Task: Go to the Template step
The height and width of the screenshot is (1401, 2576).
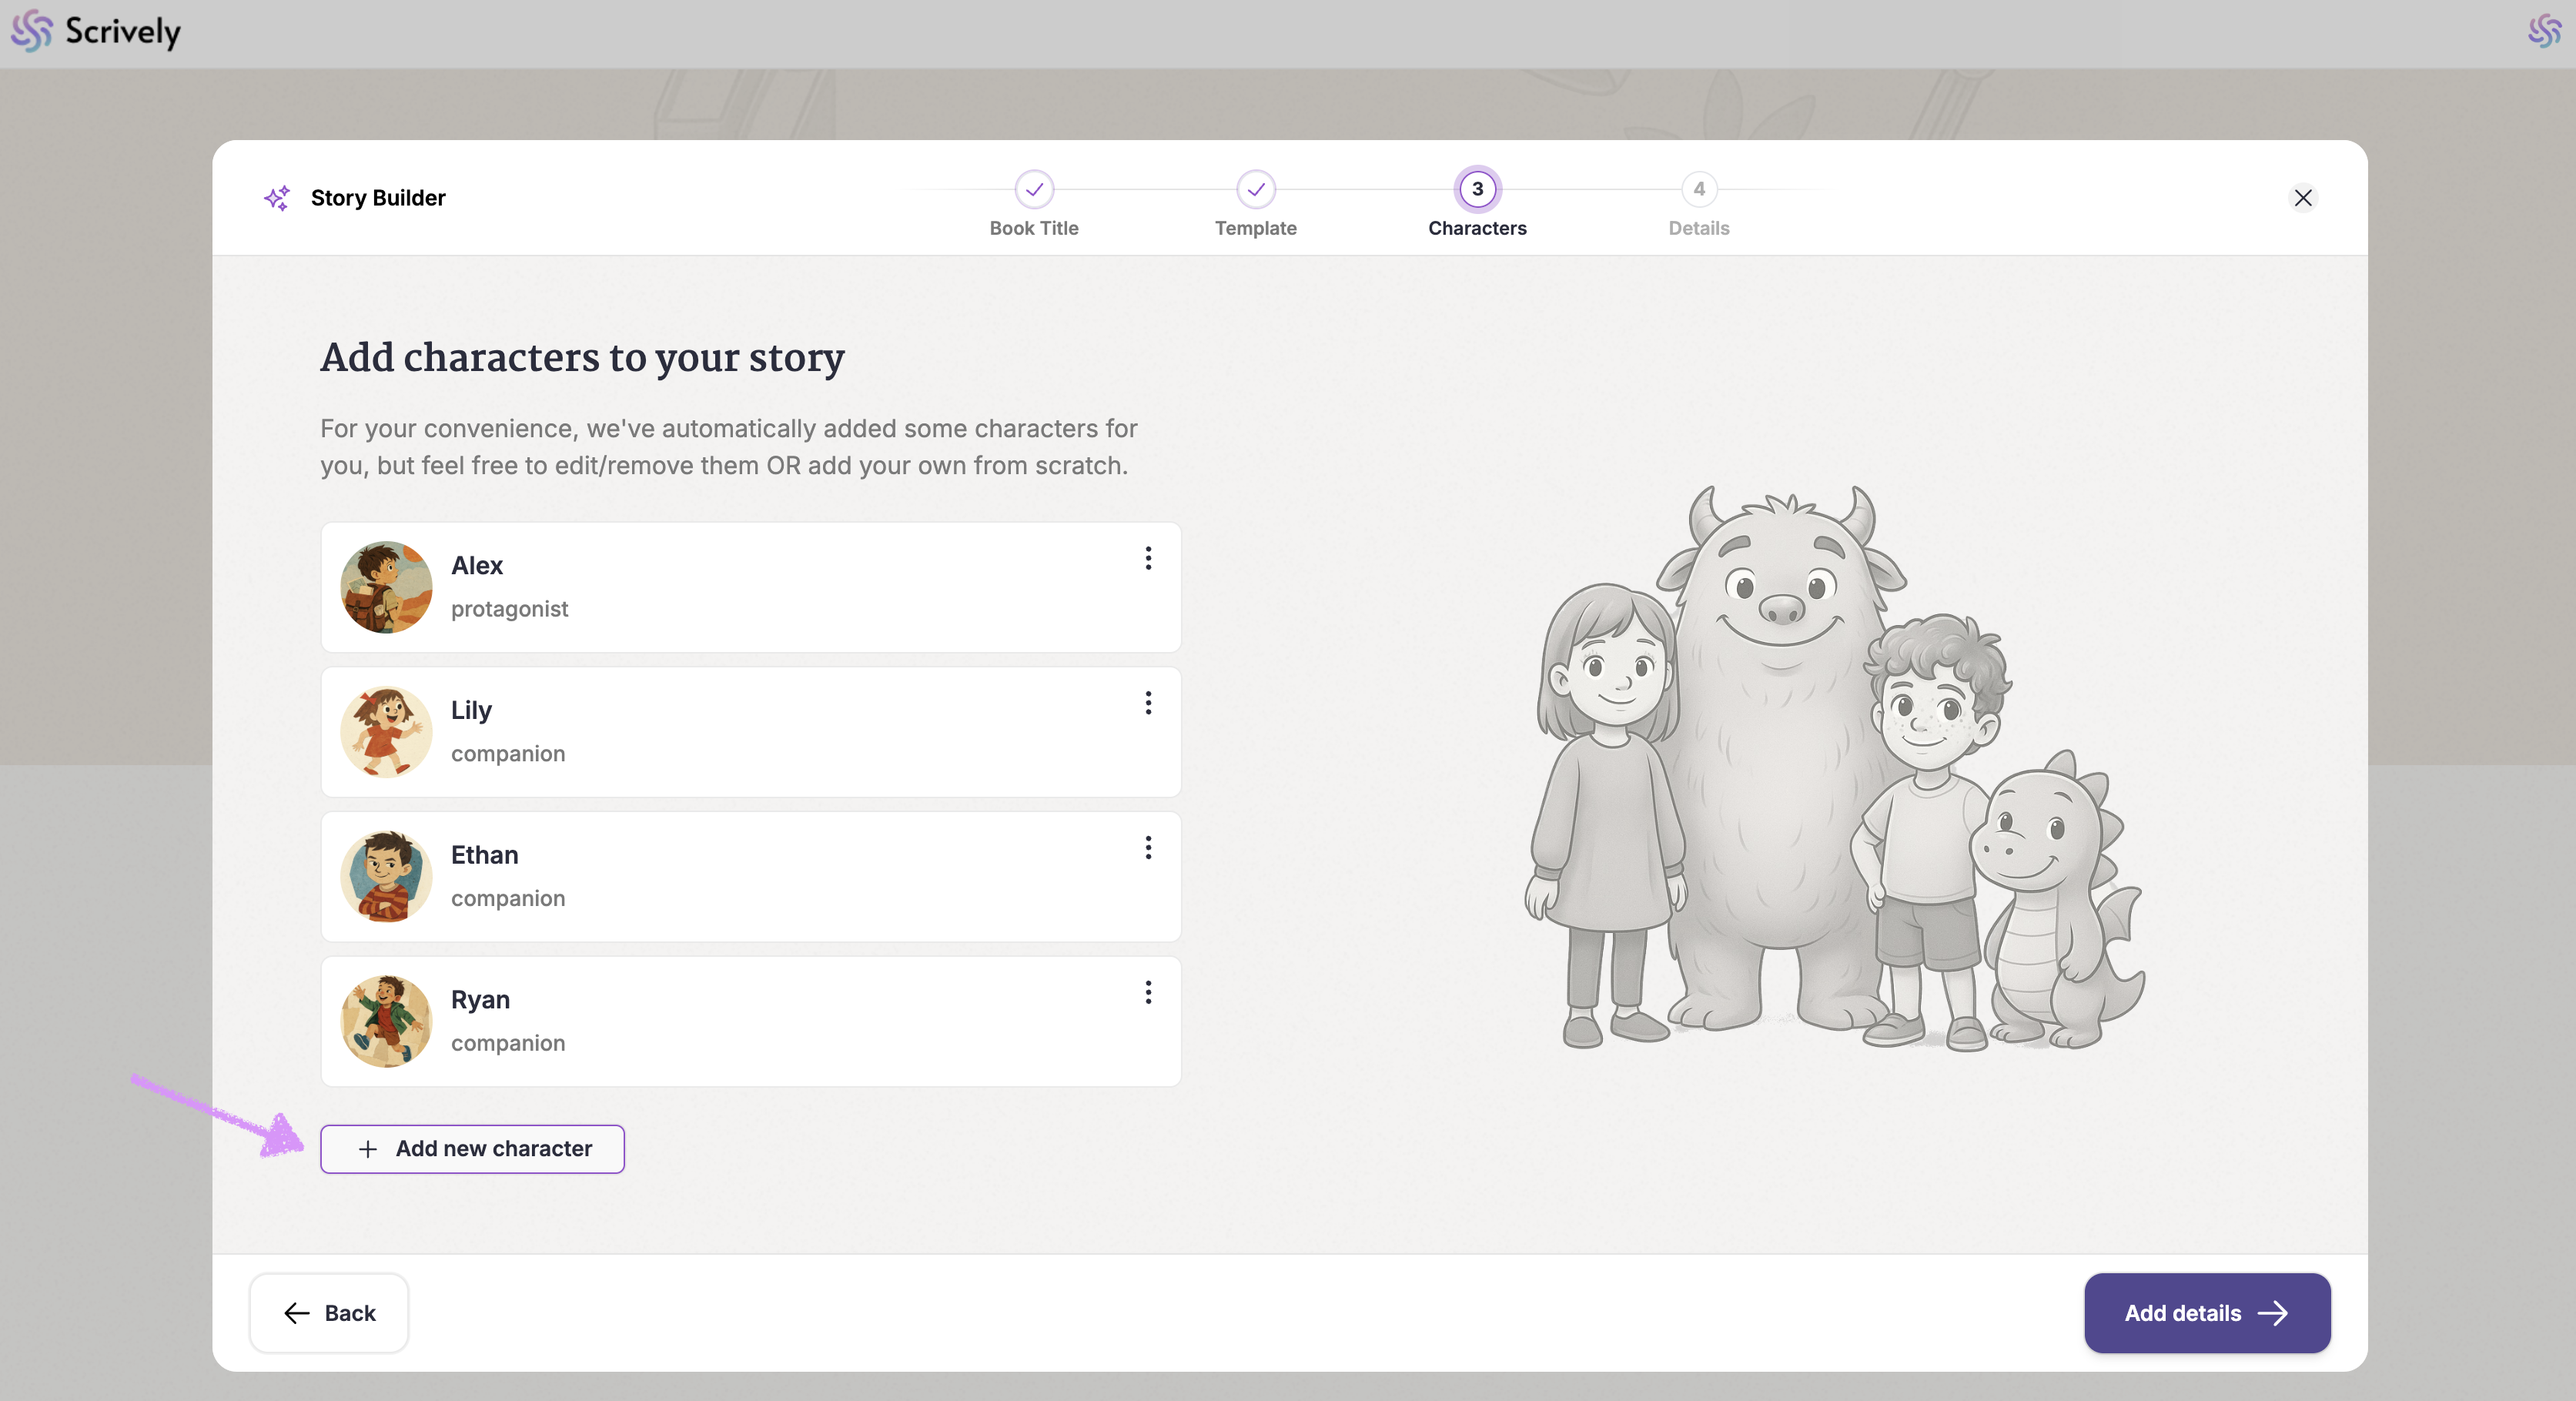Action: (x=1255, y=189)
